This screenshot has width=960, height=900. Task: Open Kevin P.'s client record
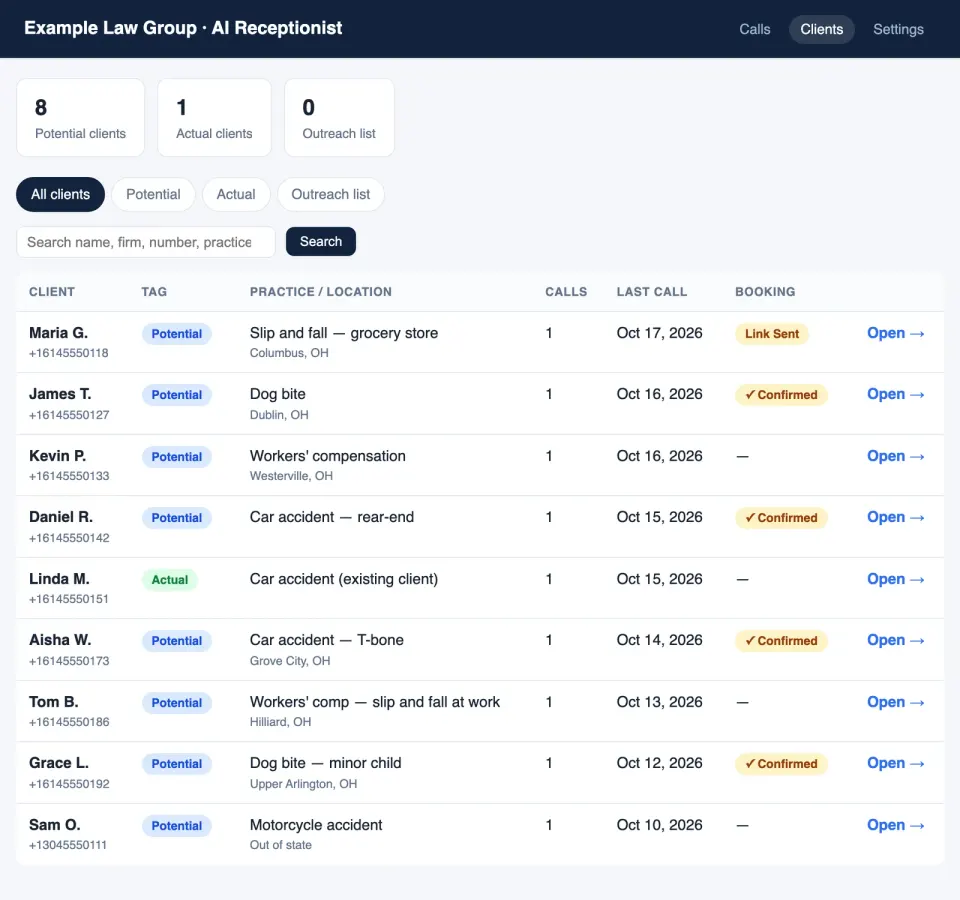[x=895, y=456]
